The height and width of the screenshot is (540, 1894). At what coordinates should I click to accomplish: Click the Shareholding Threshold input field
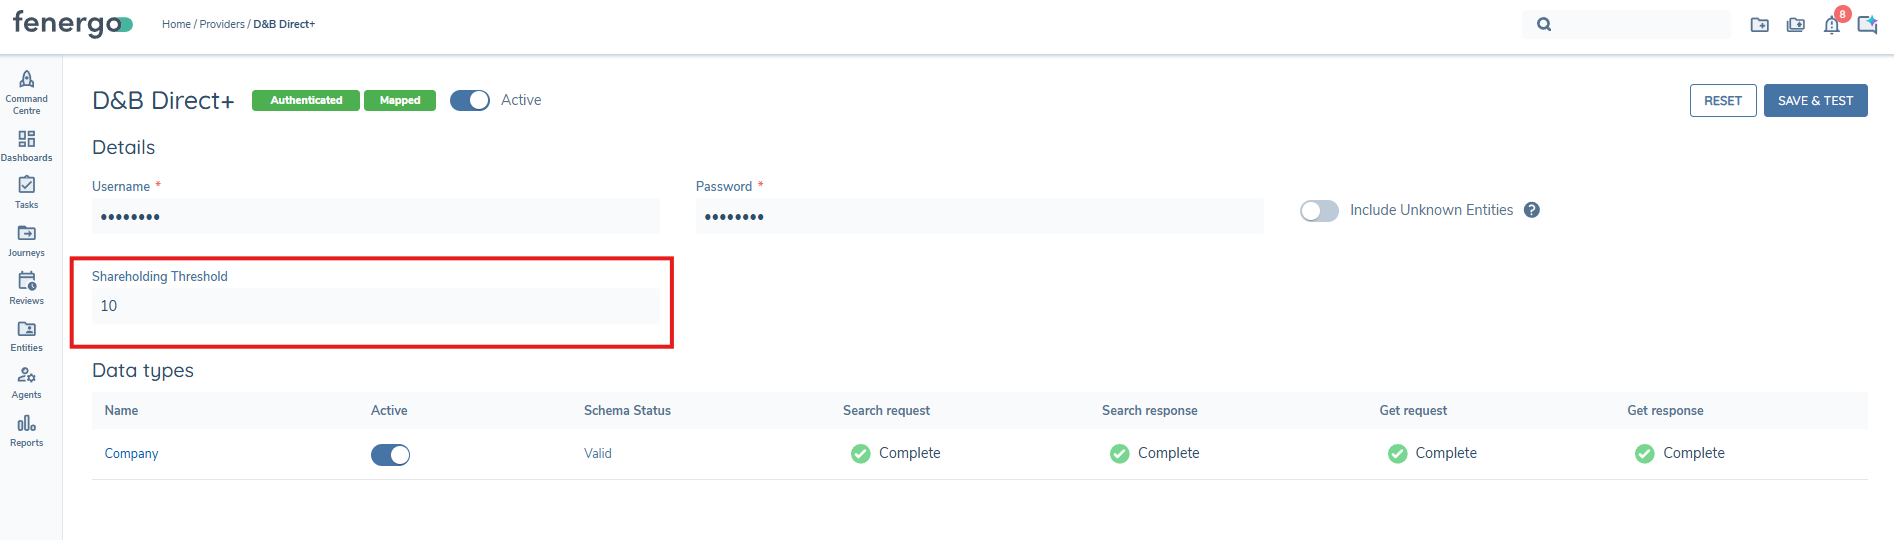(375, 306)
